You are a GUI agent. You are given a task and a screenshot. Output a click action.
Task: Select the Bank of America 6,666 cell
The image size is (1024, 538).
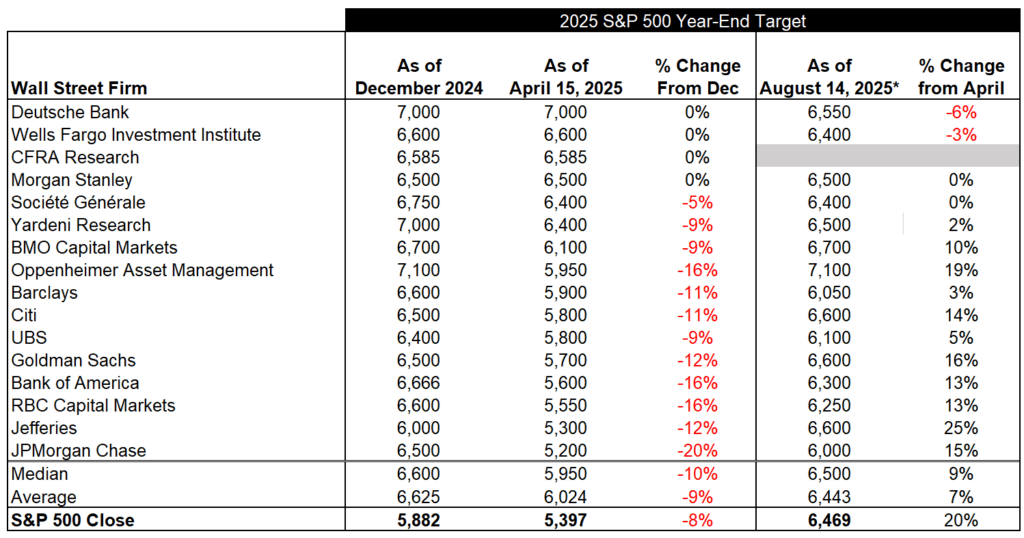[x=419, y=383]
